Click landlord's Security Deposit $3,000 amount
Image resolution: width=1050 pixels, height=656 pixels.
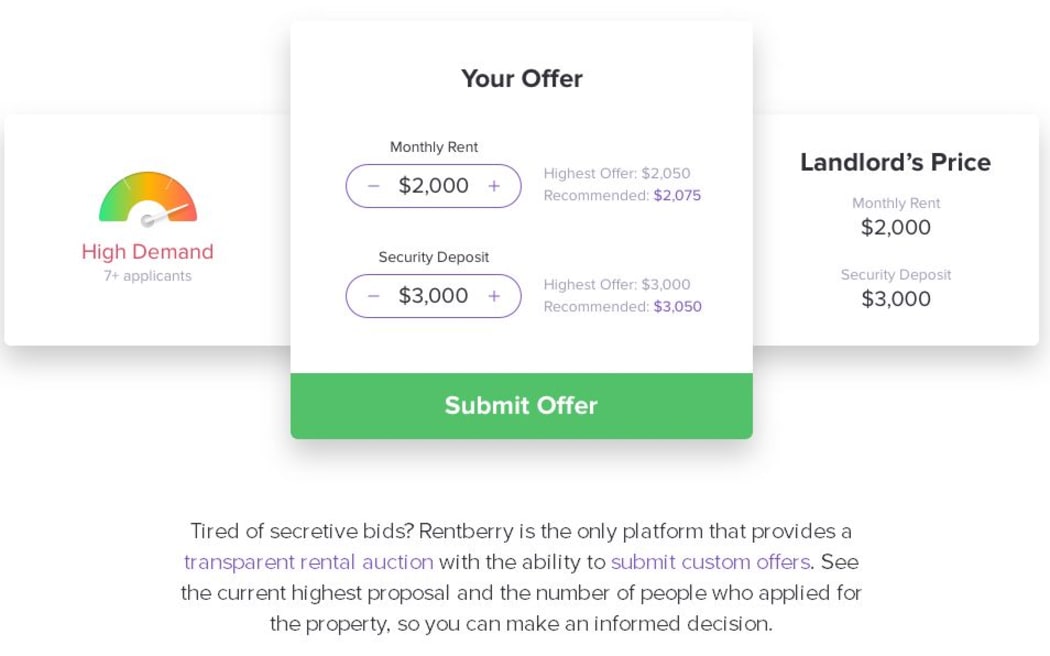896,299
